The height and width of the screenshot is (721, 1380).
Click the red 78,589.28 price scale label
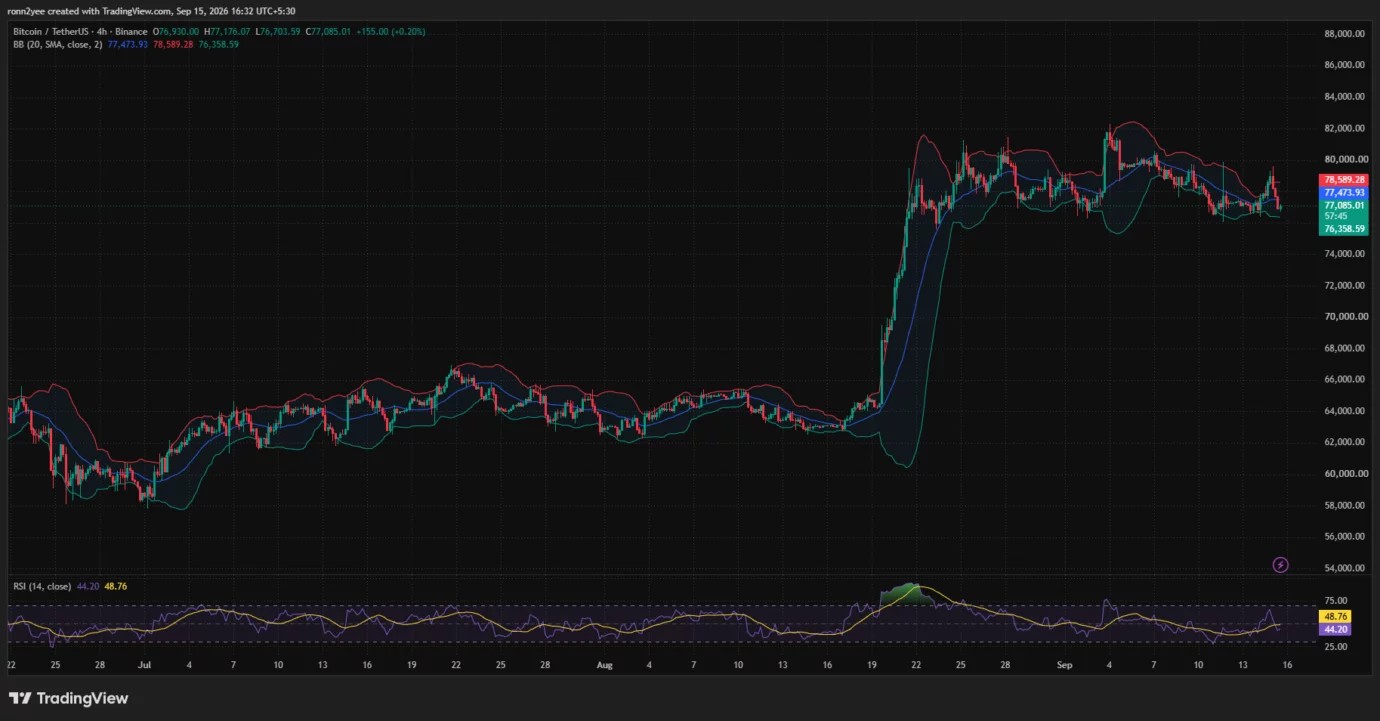click(x=1343, y=180)
